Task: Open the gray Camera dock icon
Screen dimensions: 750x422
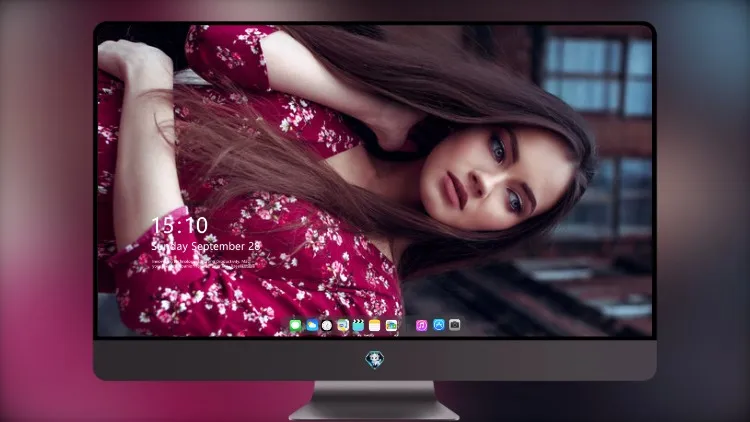Action: 454,325
